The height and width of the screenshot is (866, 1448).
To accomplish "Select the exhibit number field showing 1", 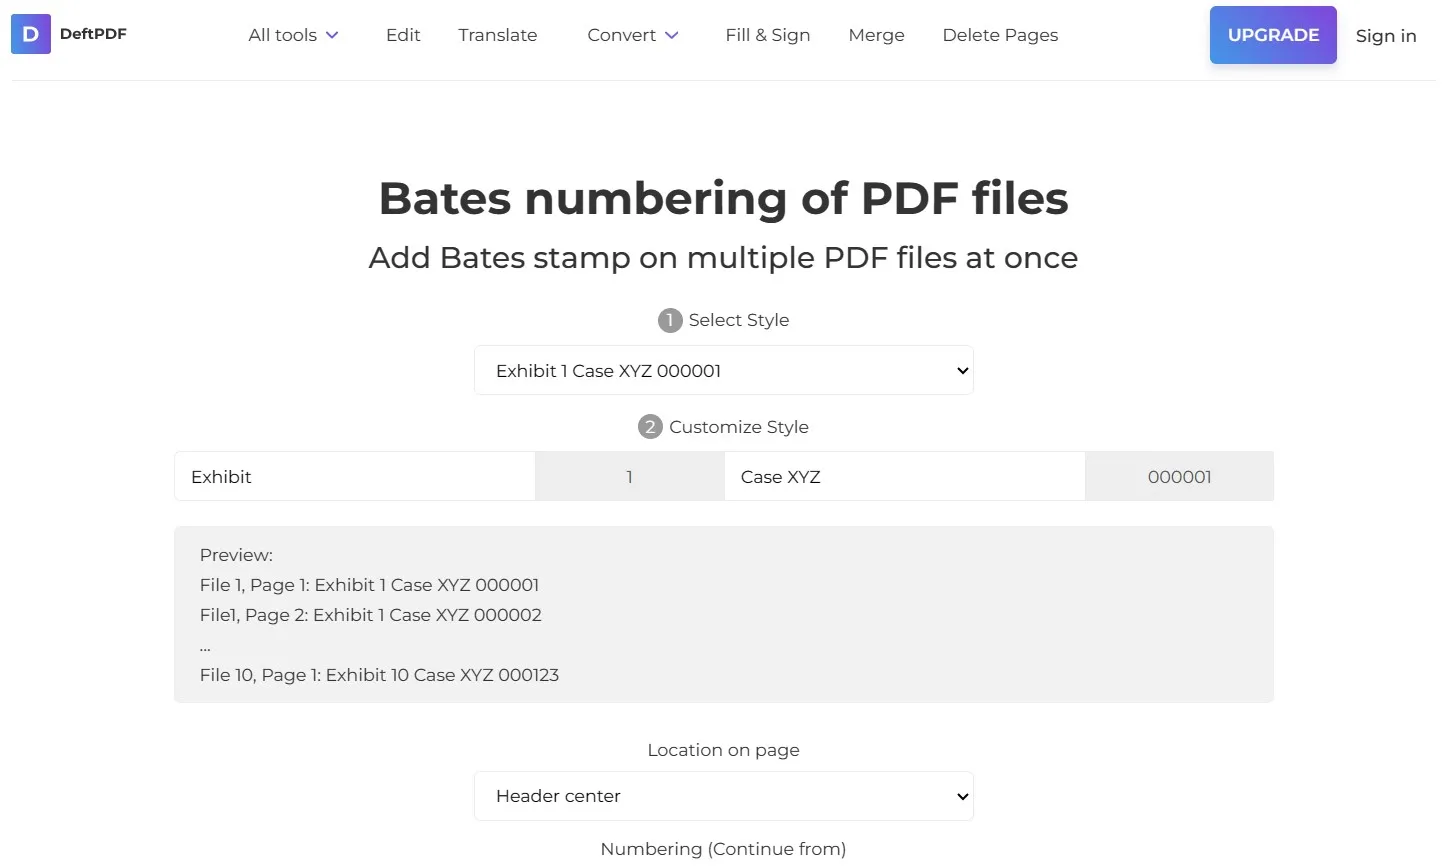I will (629, 476).
